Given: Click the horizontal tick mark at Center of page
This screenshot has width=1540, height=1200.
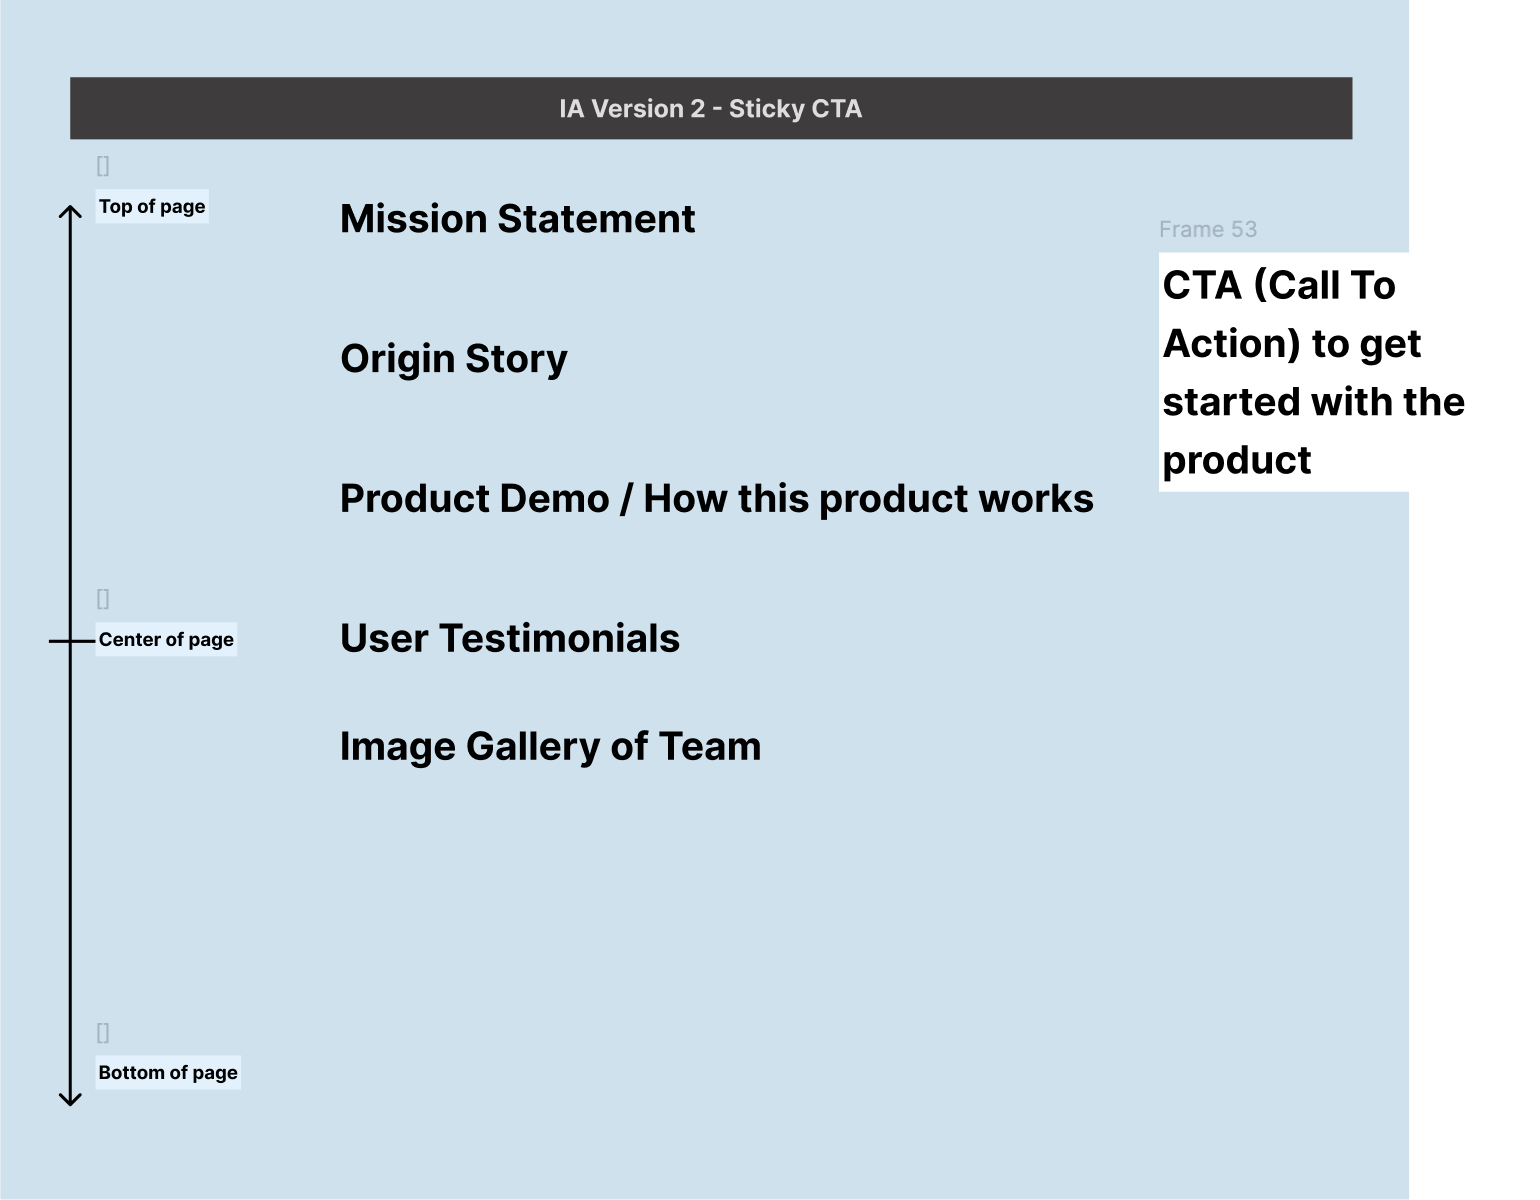Looking at the screenshot, I should coord(68,639).
